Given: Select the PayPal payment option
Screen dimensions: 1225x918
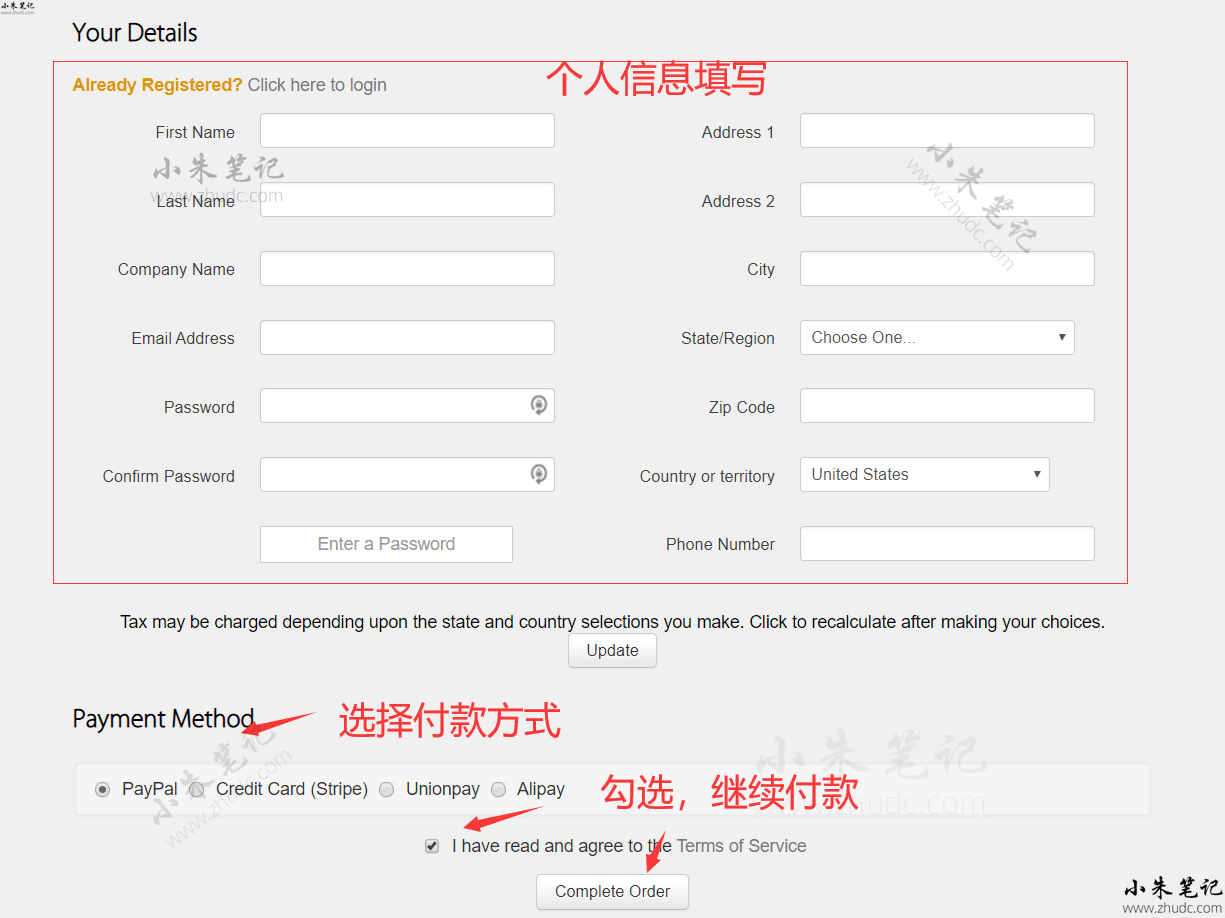Looking at the screenshot, I should pyautogui.click(x=102, y=790).
